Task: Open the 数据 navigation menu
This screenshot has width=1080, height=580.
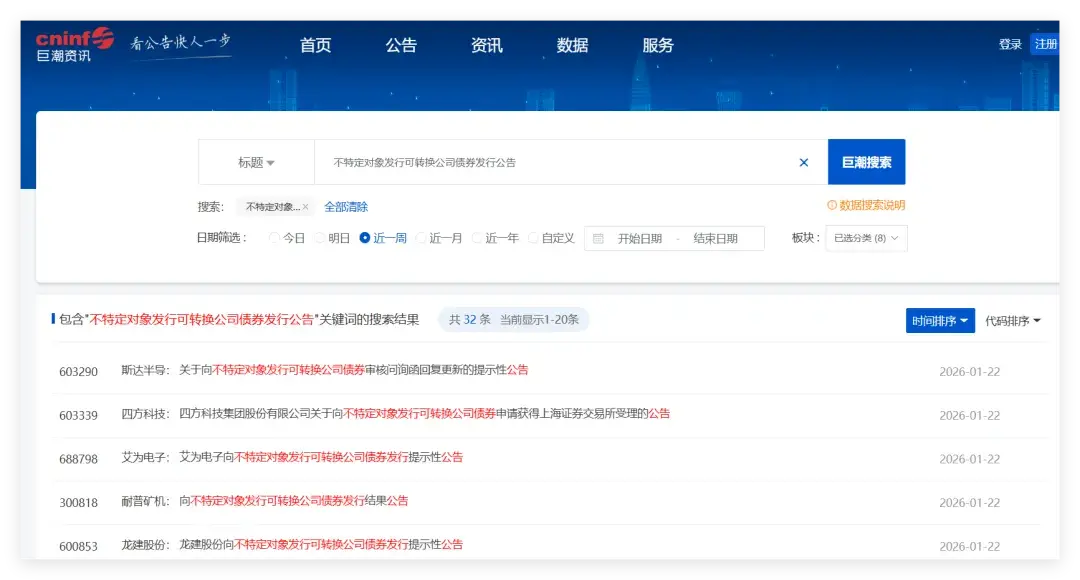Action: pos(572,45)
